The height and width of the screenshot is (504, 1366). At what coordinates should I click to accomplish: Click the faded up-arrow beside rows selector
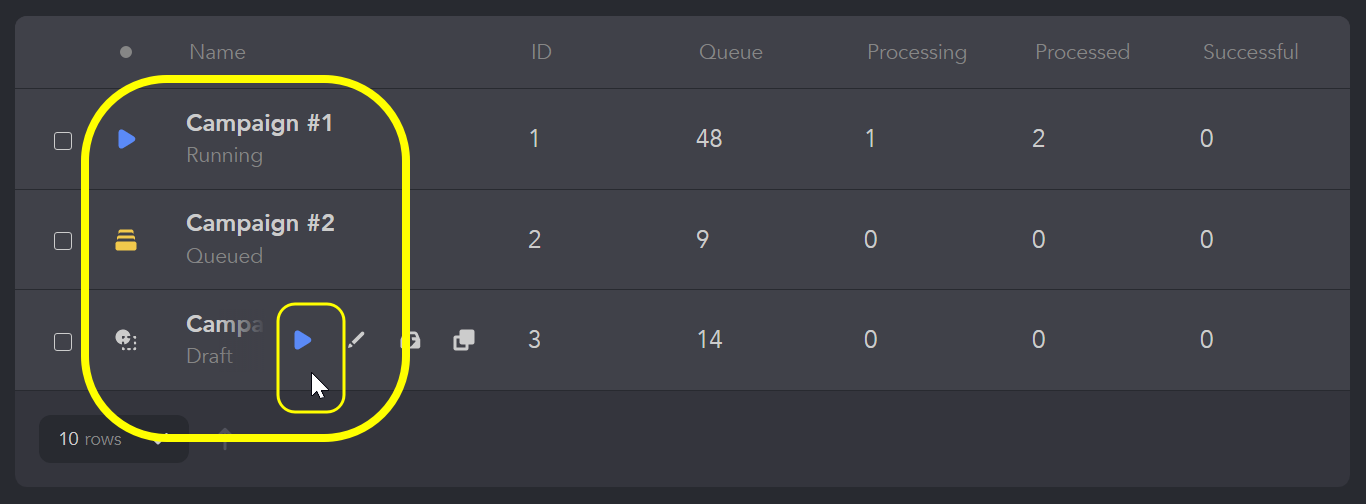[225, 439]
